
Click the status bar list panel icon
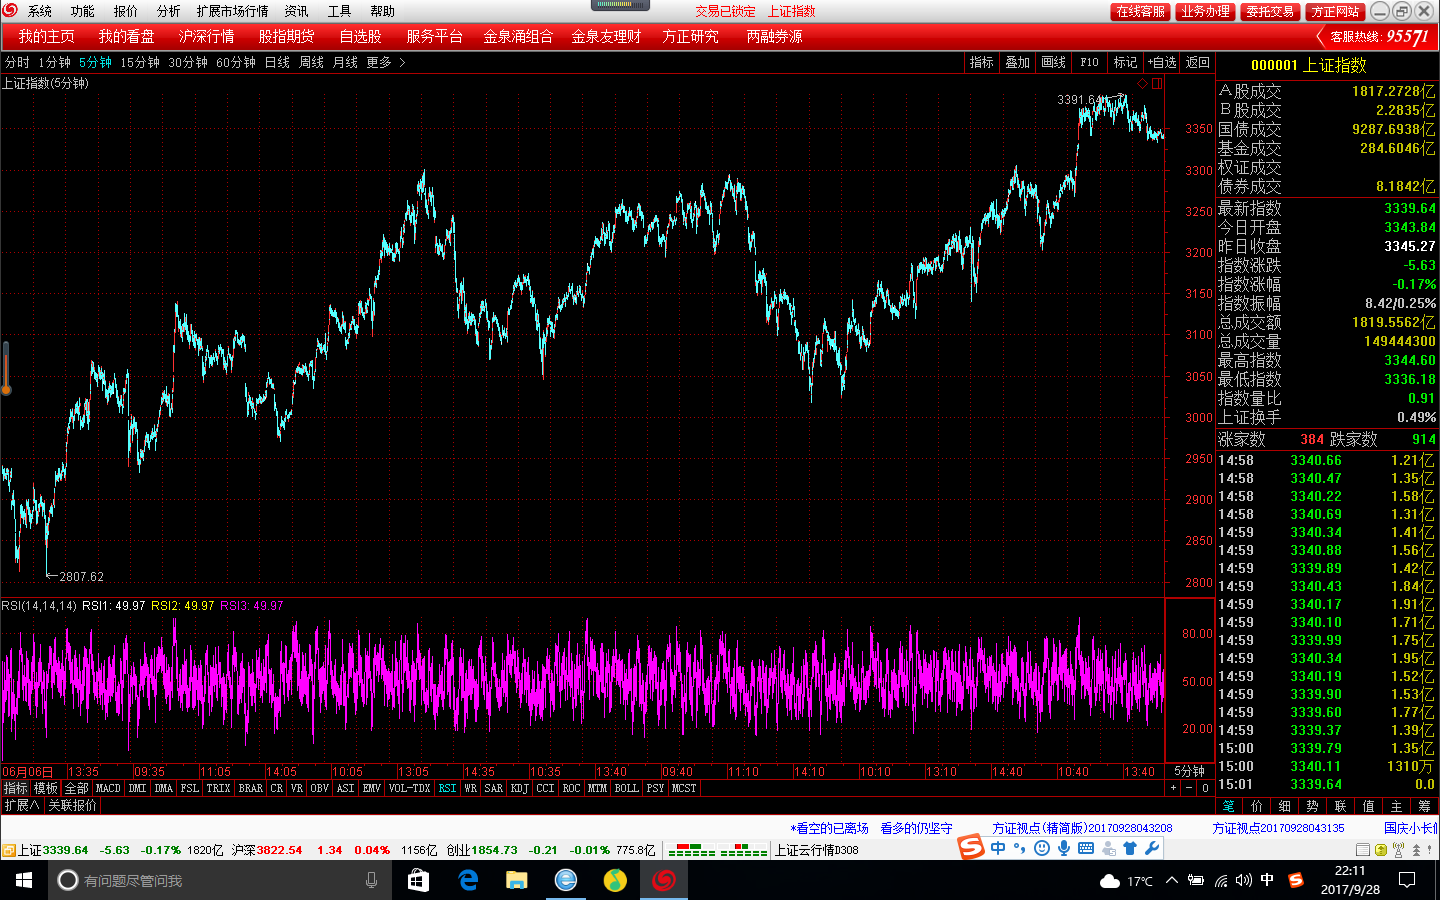(1362, 850)
